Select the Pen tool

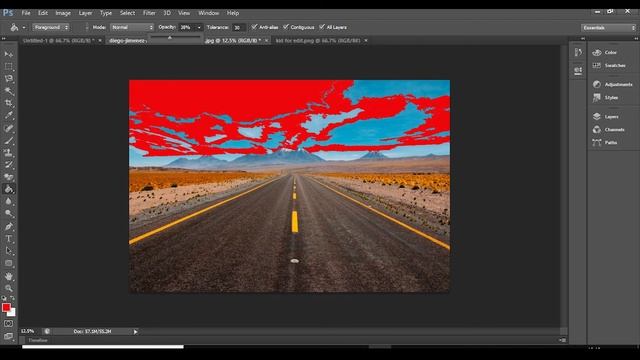(9, 226)
